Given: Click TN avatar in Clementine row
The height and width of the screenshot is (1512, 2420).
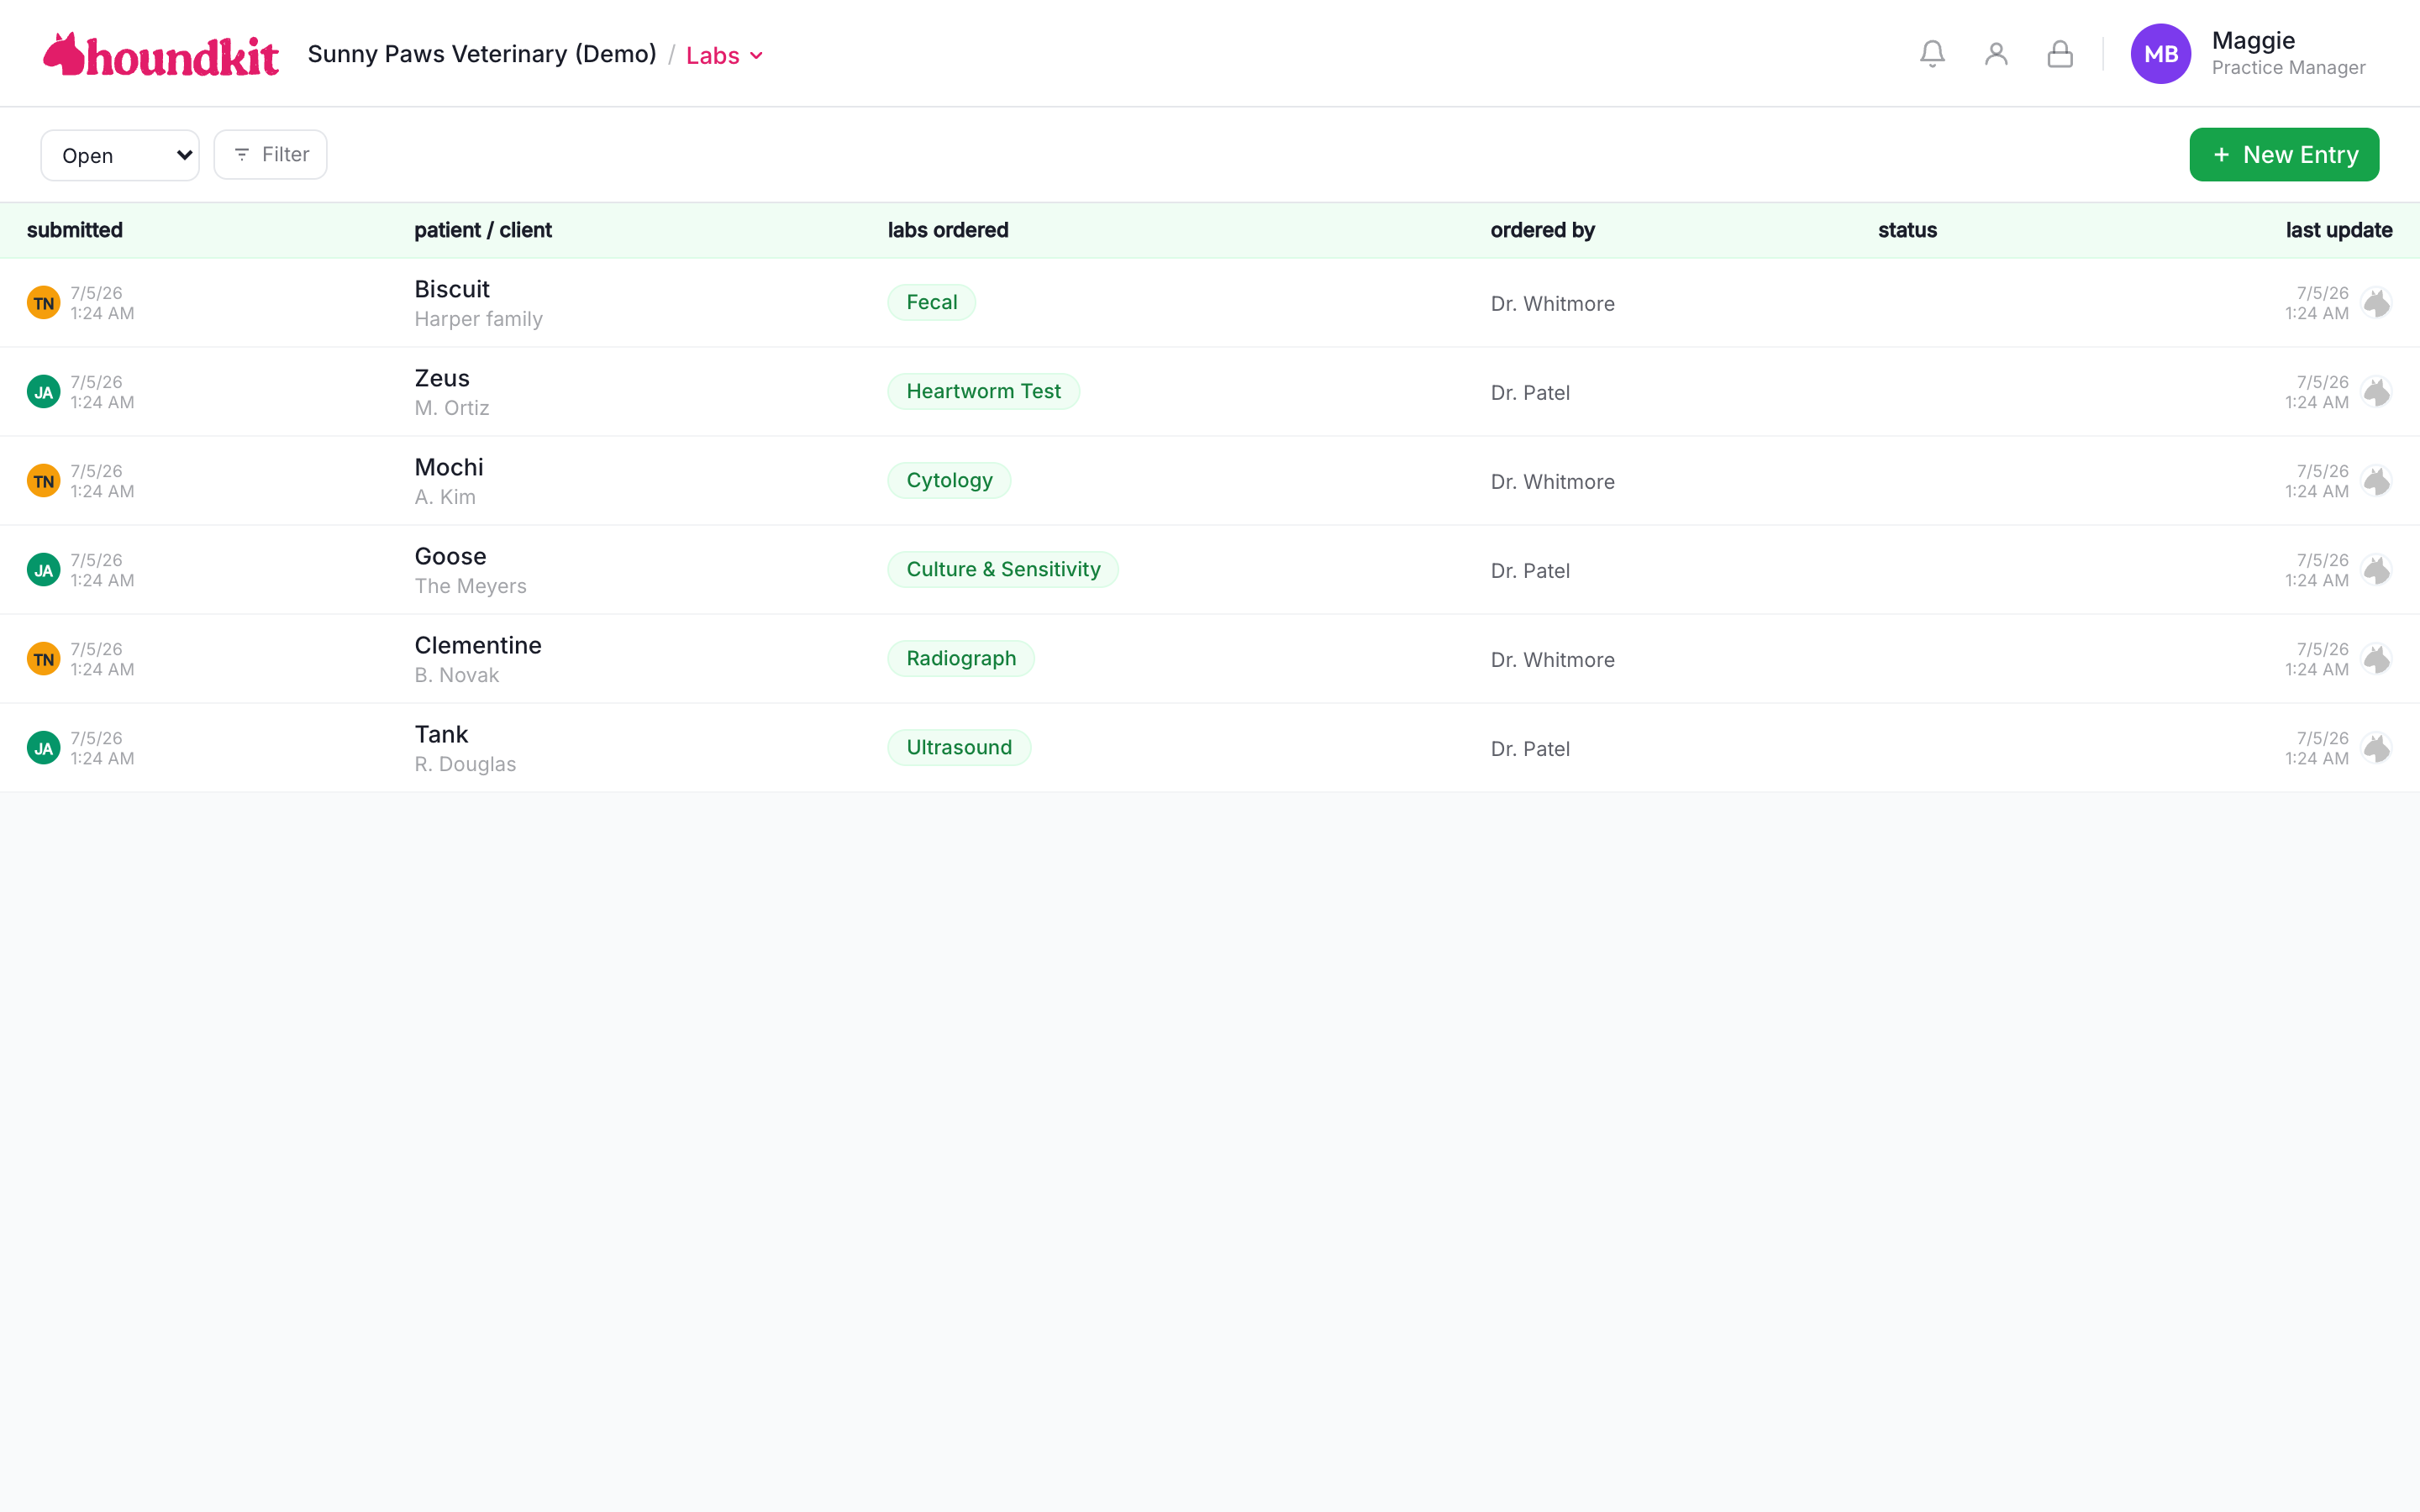Looking at the screenshot, I should pos(43,659).
